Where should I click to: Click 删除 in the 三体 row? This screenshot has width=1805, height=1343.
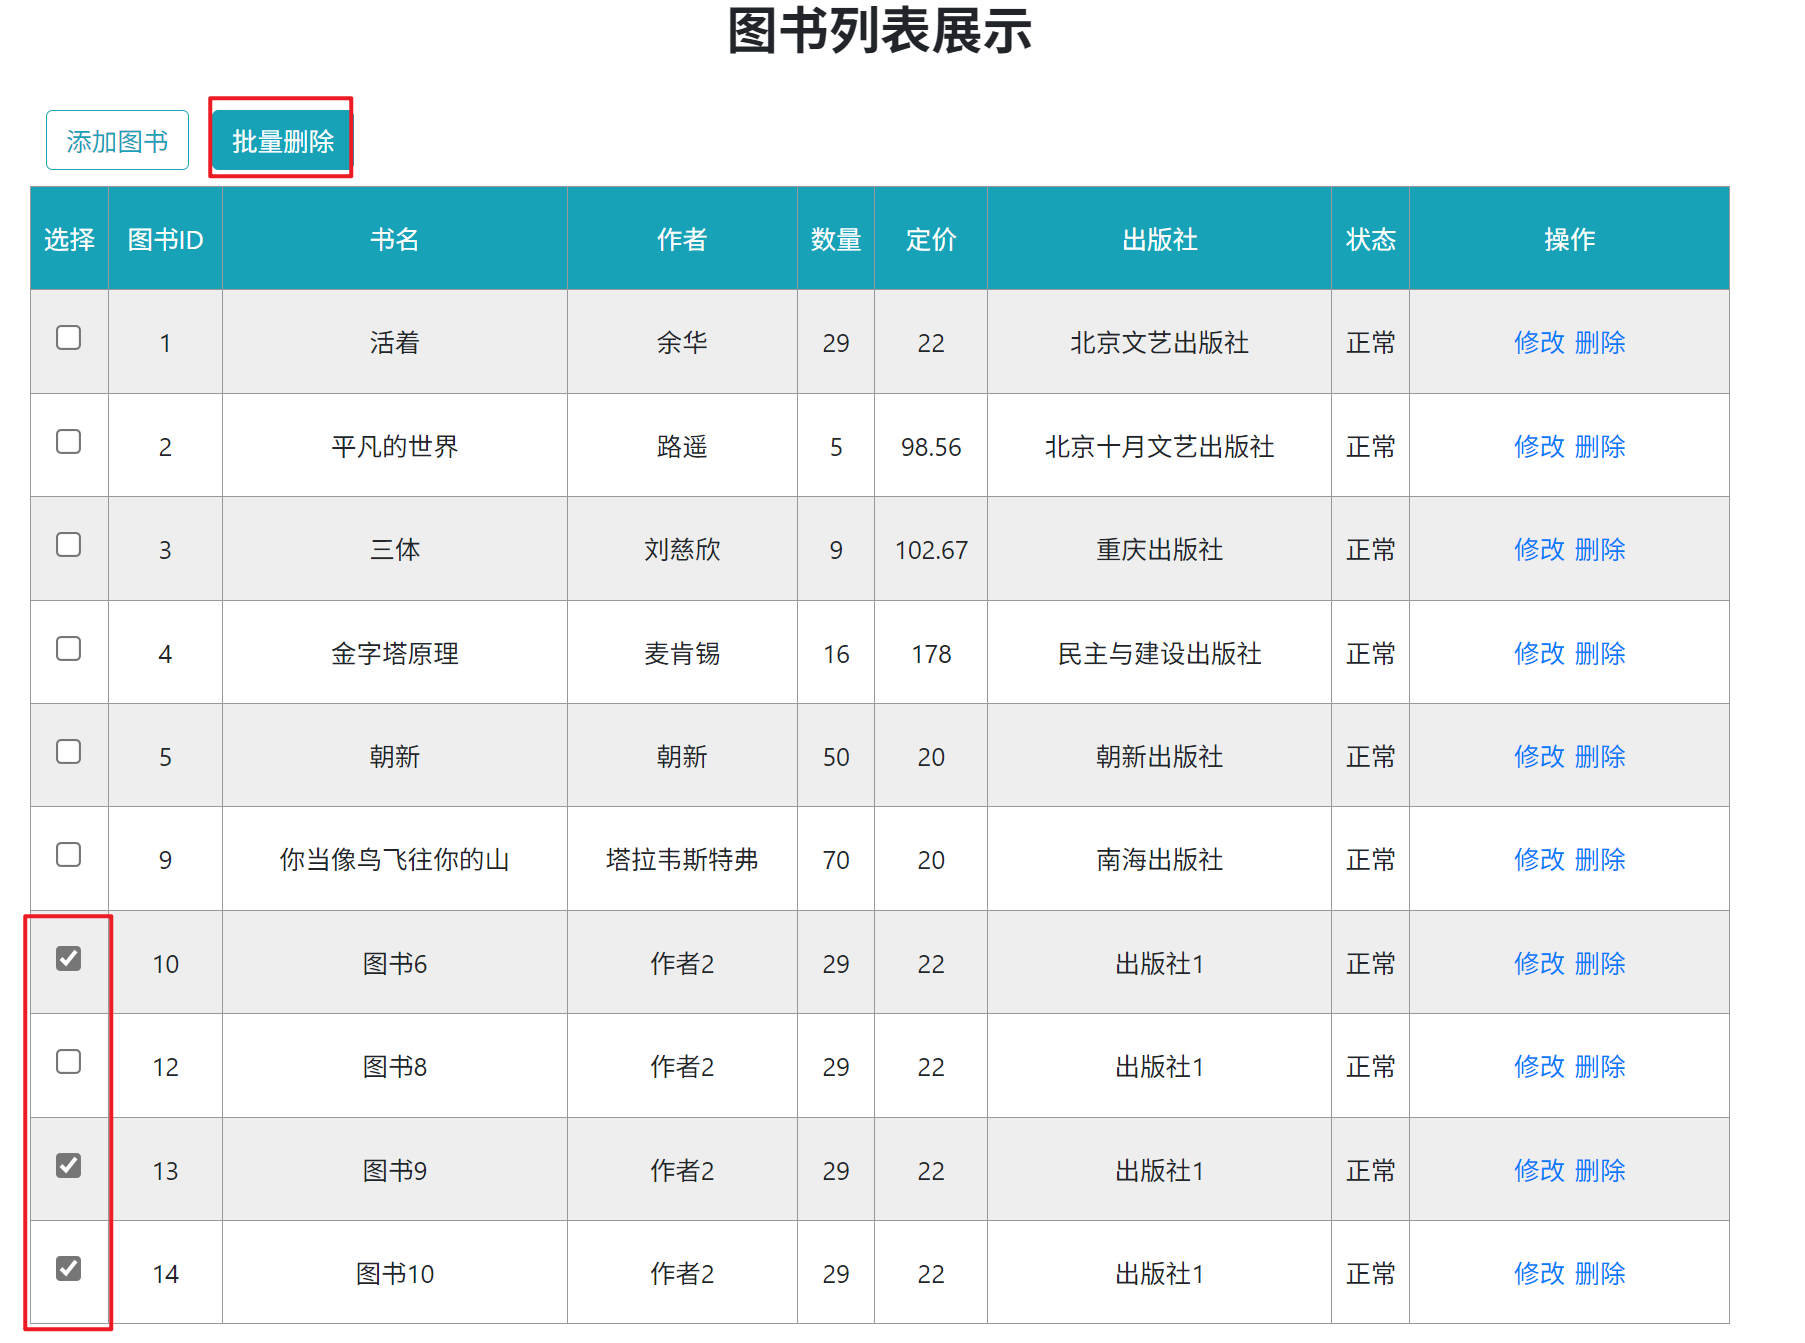pyautogui.click(x=1600, y=549)
